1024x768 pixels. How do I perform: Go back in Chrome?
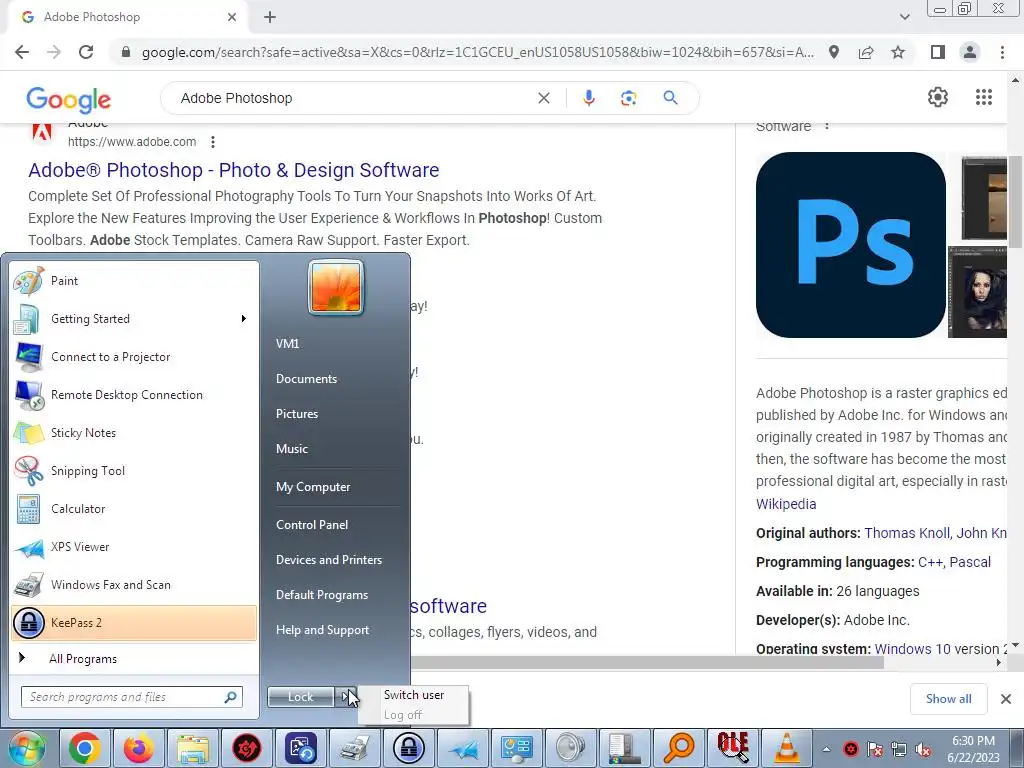click(22, 52)
